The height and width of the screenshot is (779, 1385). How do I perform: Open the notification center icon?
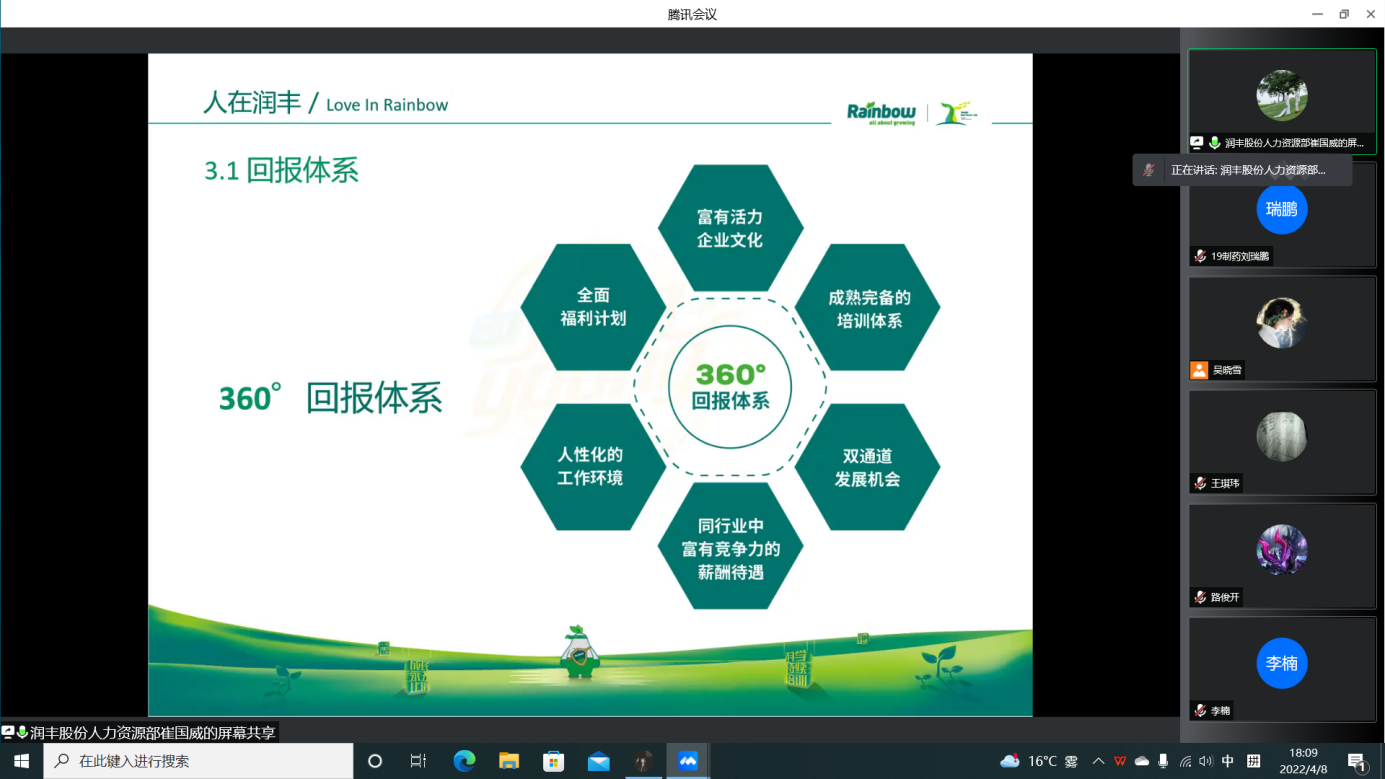coord(1357,761)
